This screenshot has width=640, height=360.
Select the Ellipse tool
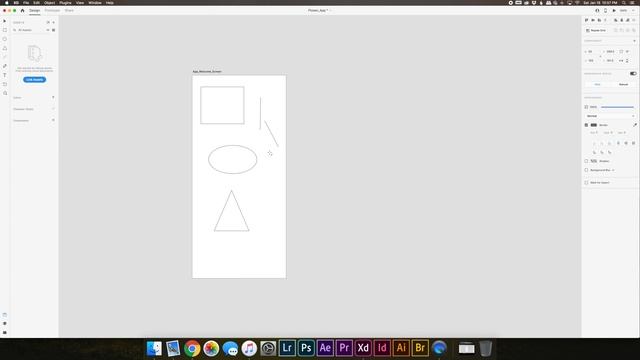[x=5, y=39]
